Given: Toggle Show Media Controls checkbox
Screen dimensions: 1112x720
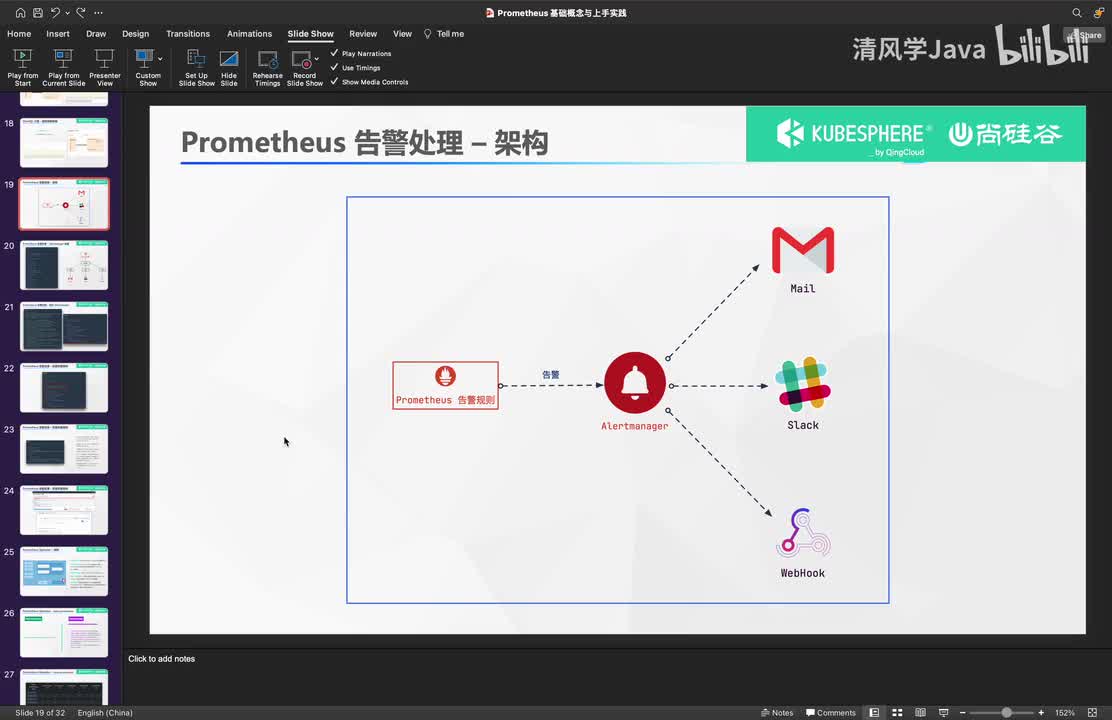Looking at the screenshot, I should tap(335, 82).
